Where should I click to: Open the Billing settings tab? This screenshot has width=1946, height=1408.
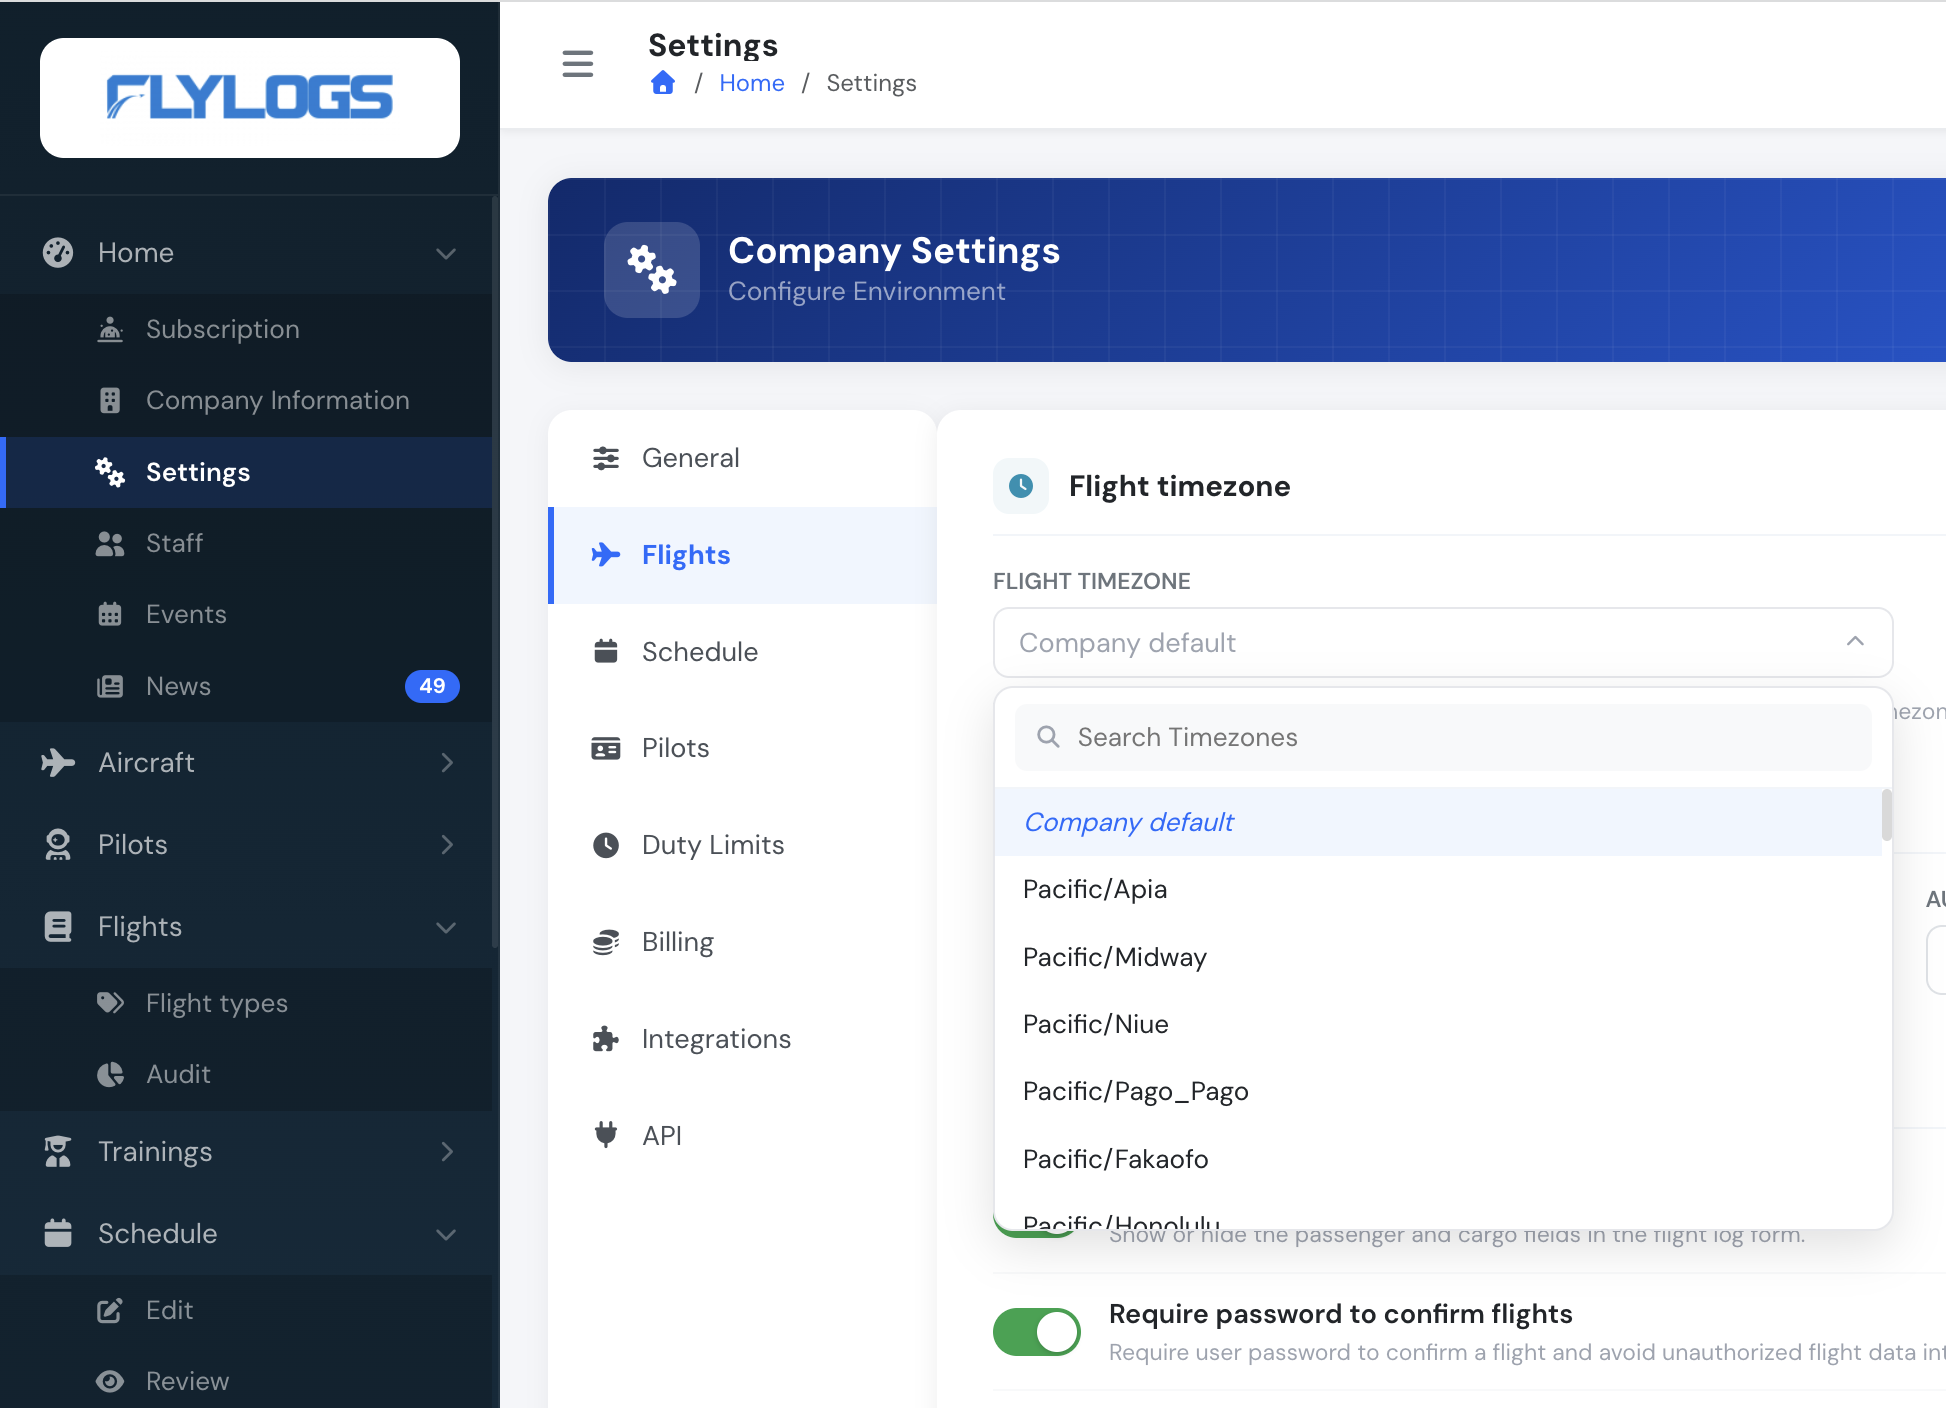pos(742,942)
